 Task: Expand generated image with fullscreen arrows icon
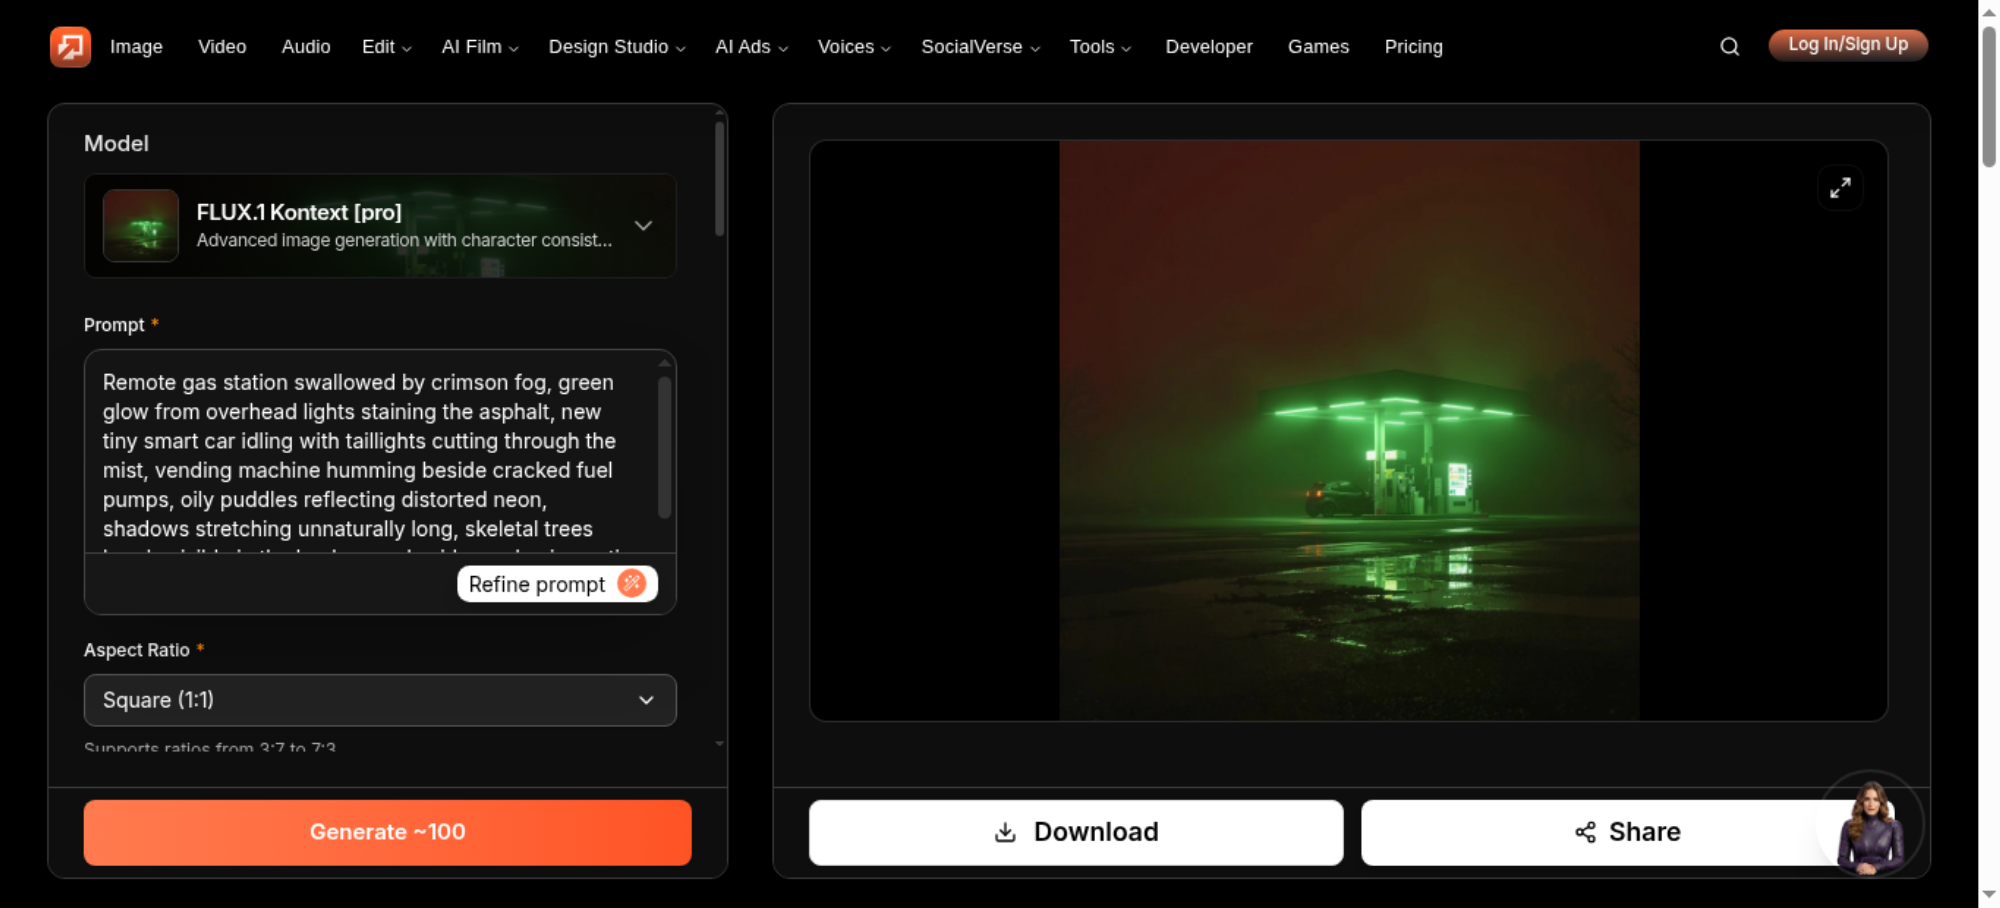1840,188
